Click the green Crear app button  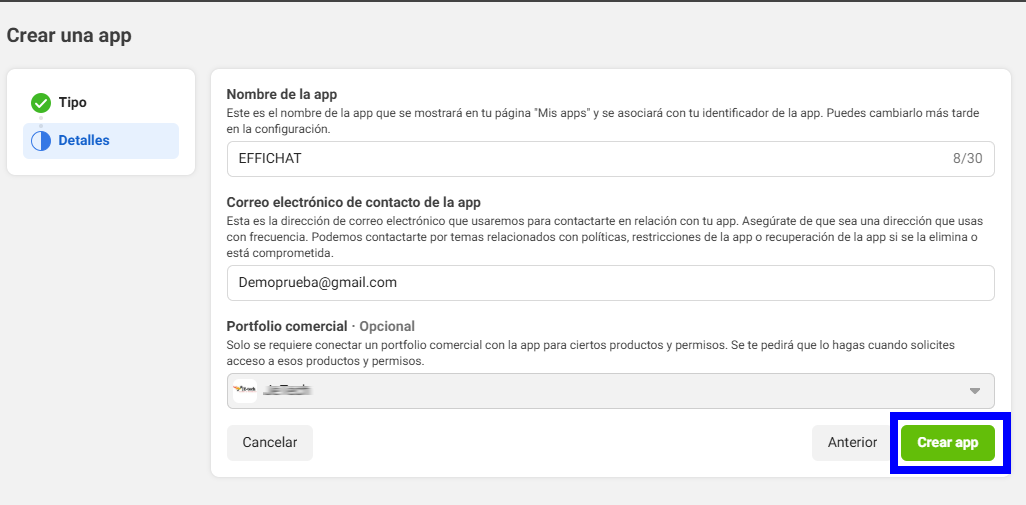click(x=947, y=443)
